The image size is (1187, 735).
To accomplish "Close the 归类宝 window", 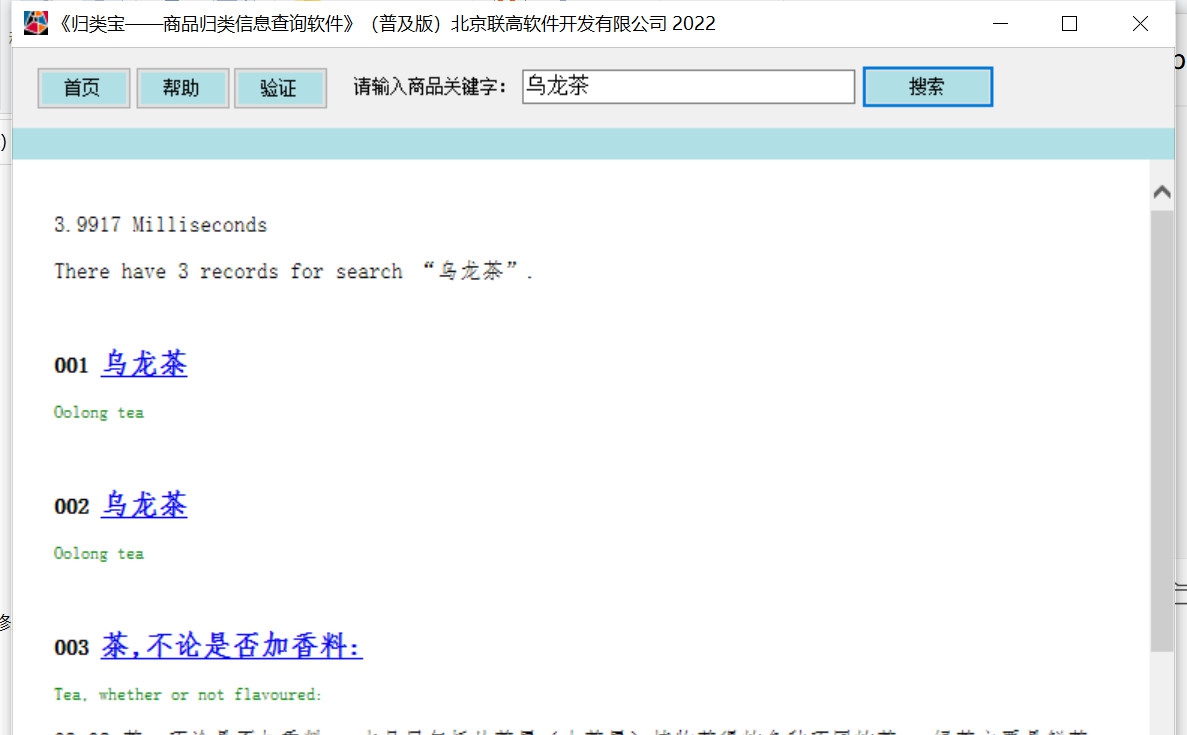I will (x=1140, y=23).
